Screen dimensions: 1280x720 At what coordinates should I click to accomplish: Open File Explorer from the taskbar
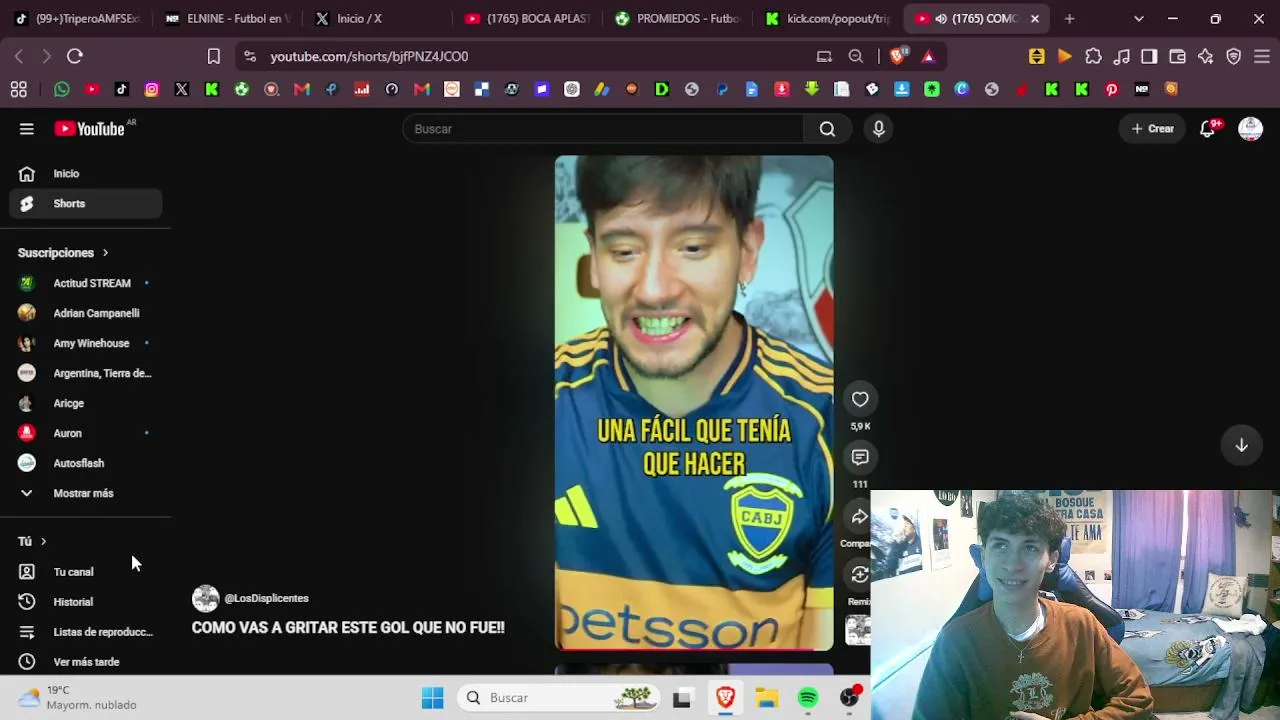[766, 698]
